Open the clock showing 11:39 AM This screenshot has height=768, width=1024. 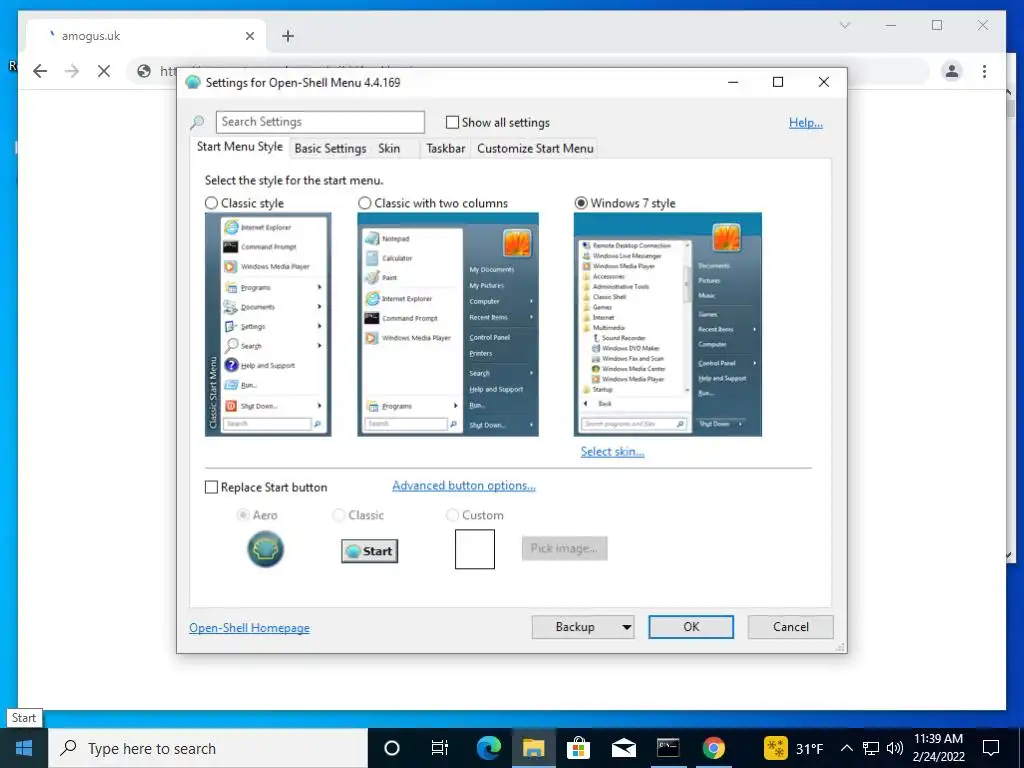[938, 748]
